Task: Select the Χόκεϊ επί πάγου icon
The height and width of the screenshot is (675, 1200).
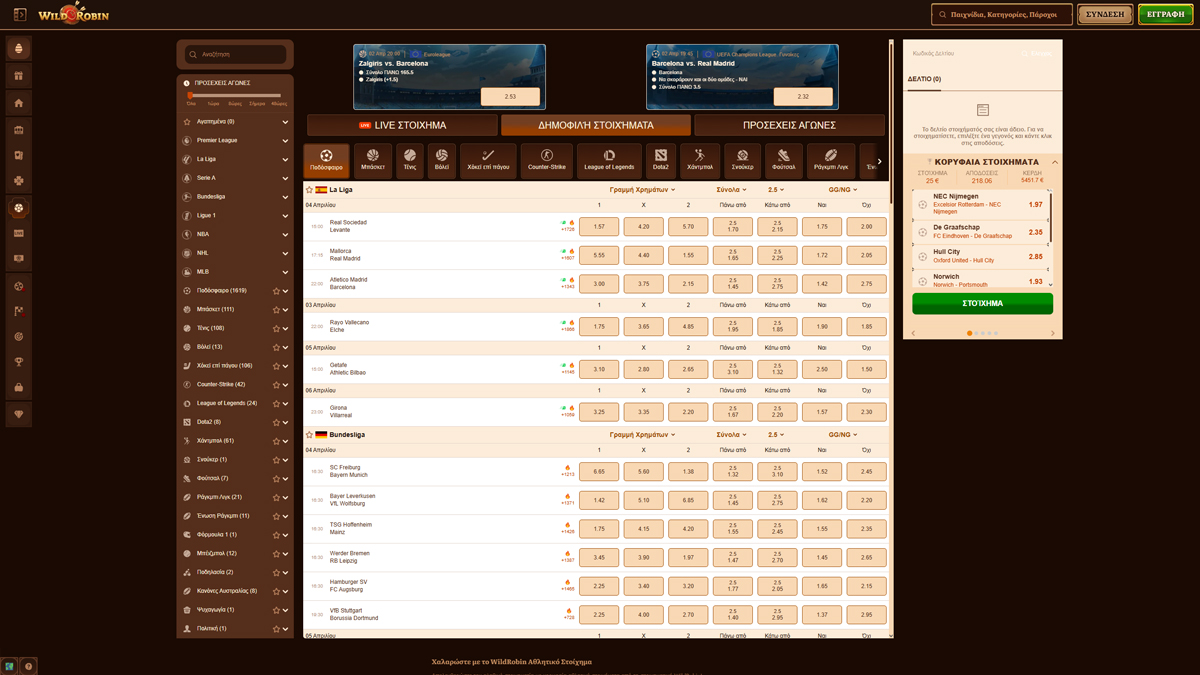Action: pos(487,160)
